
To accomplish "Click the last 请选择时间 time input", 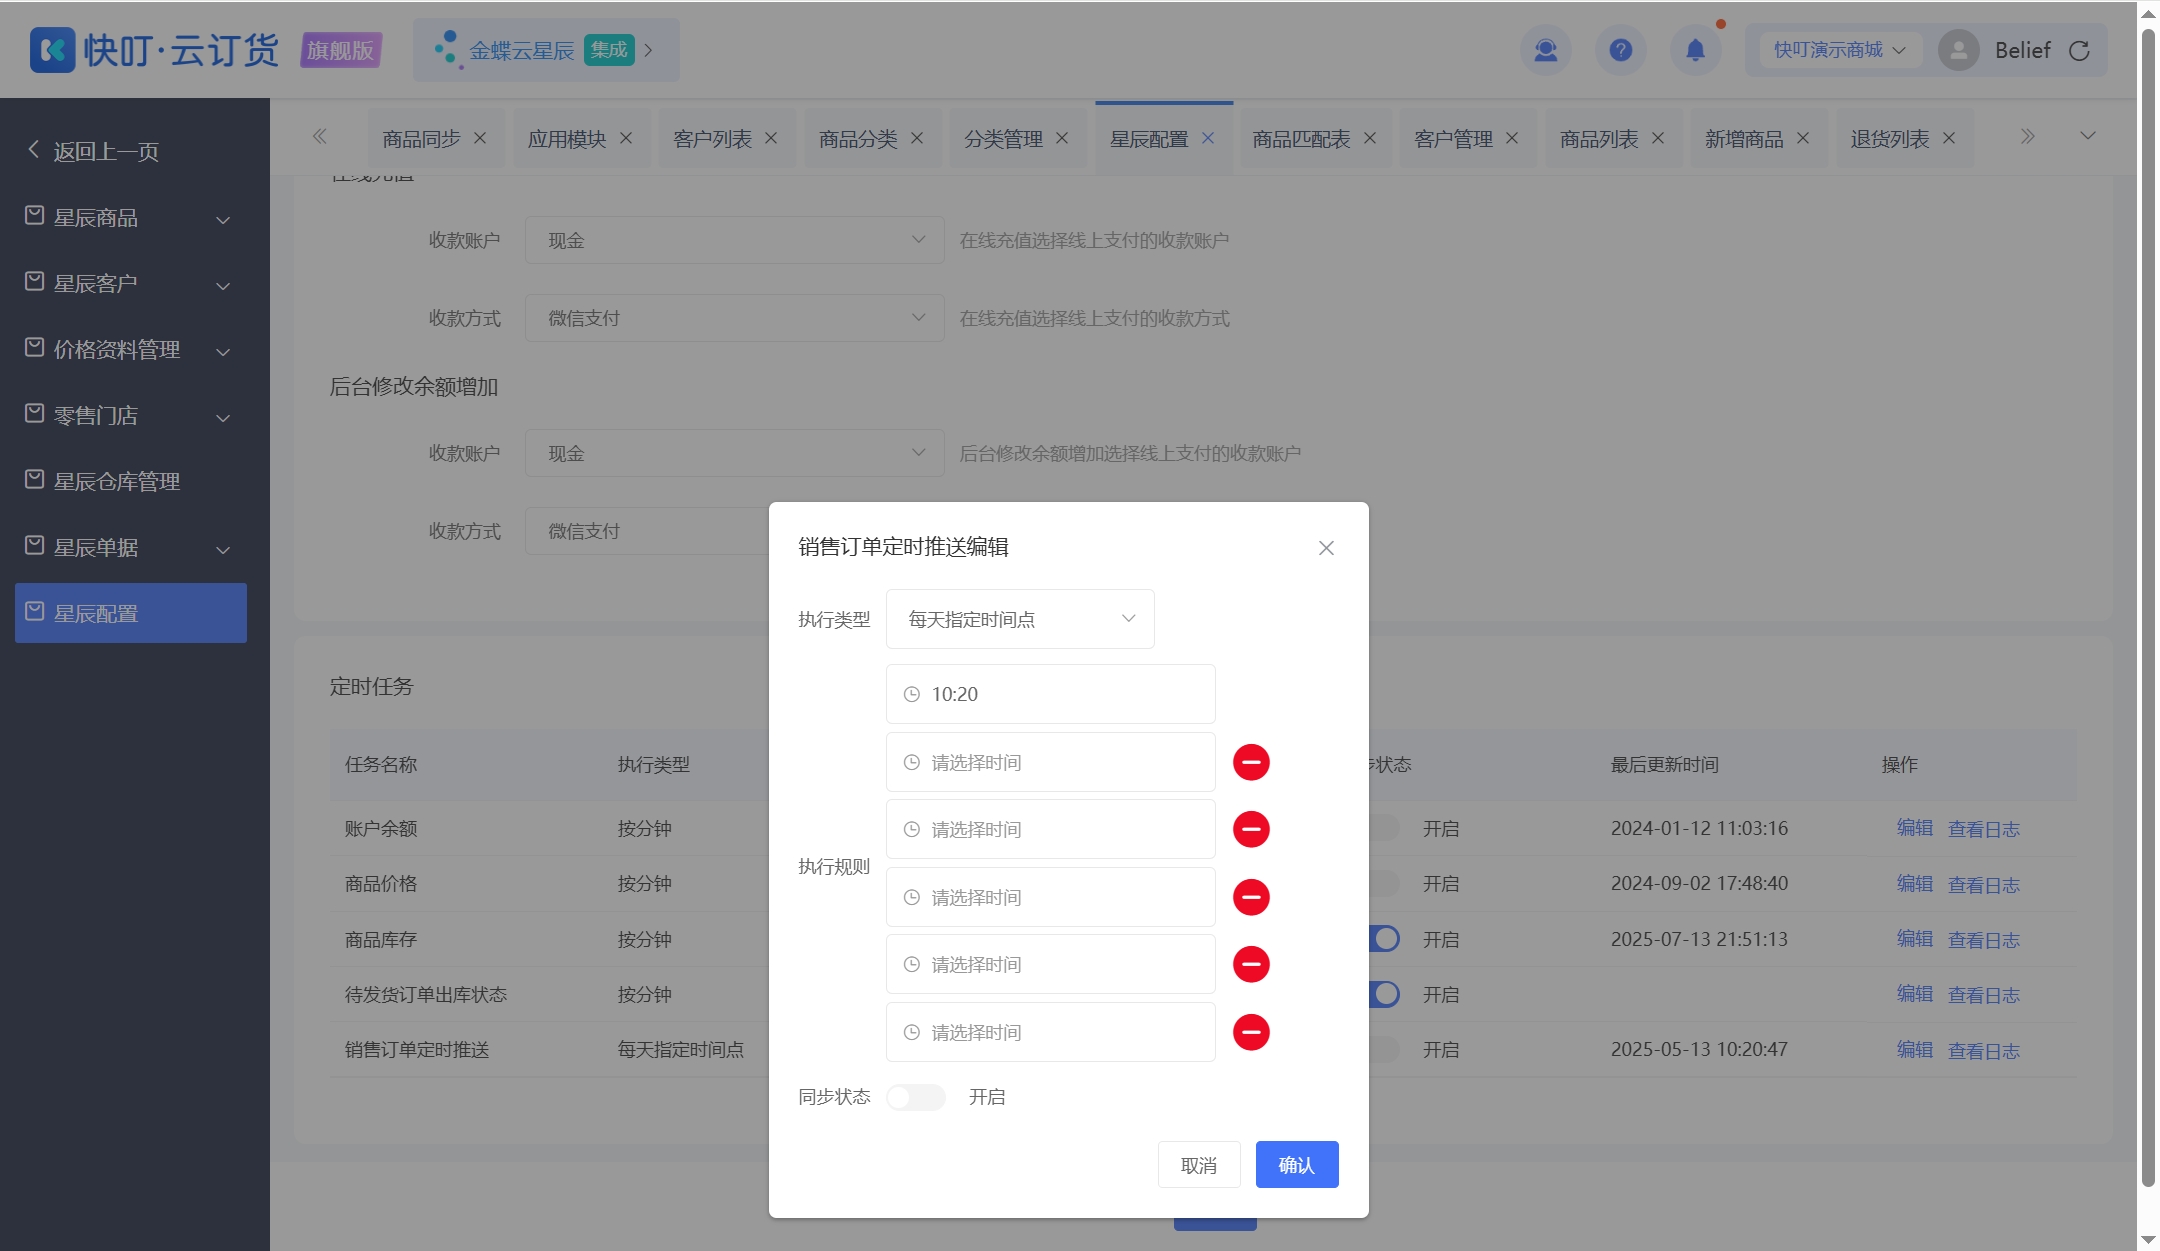I will (x=1050, y=1032).
